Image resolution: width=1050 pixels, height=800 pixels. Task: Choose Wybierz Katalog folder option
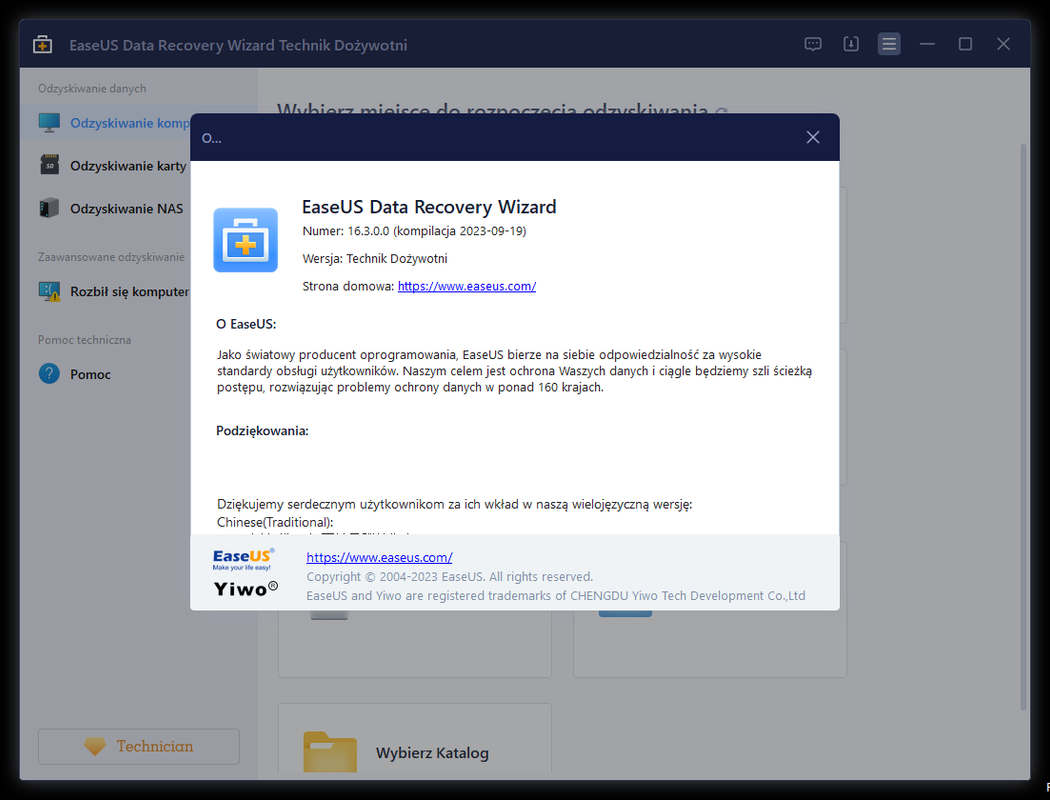[415, 738]
